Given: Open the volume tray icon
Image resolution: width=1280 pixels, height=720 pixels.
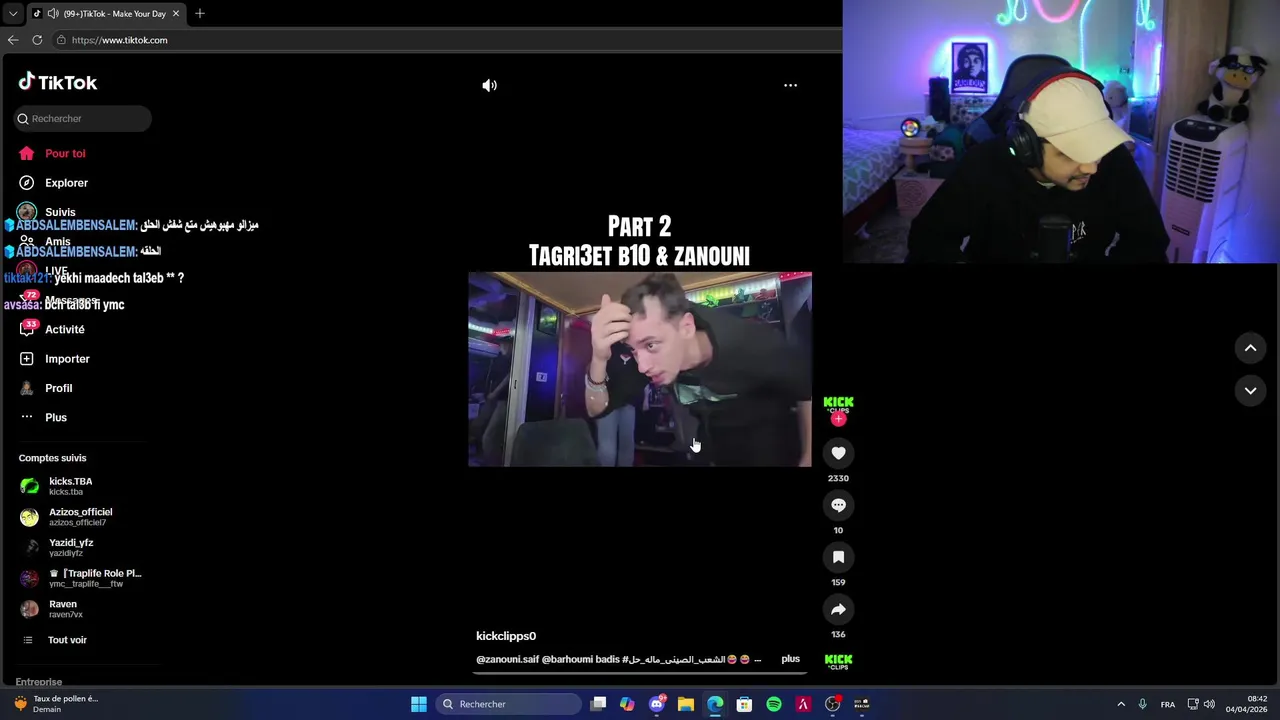Looking at the screenshot, I should [1209, 704].
